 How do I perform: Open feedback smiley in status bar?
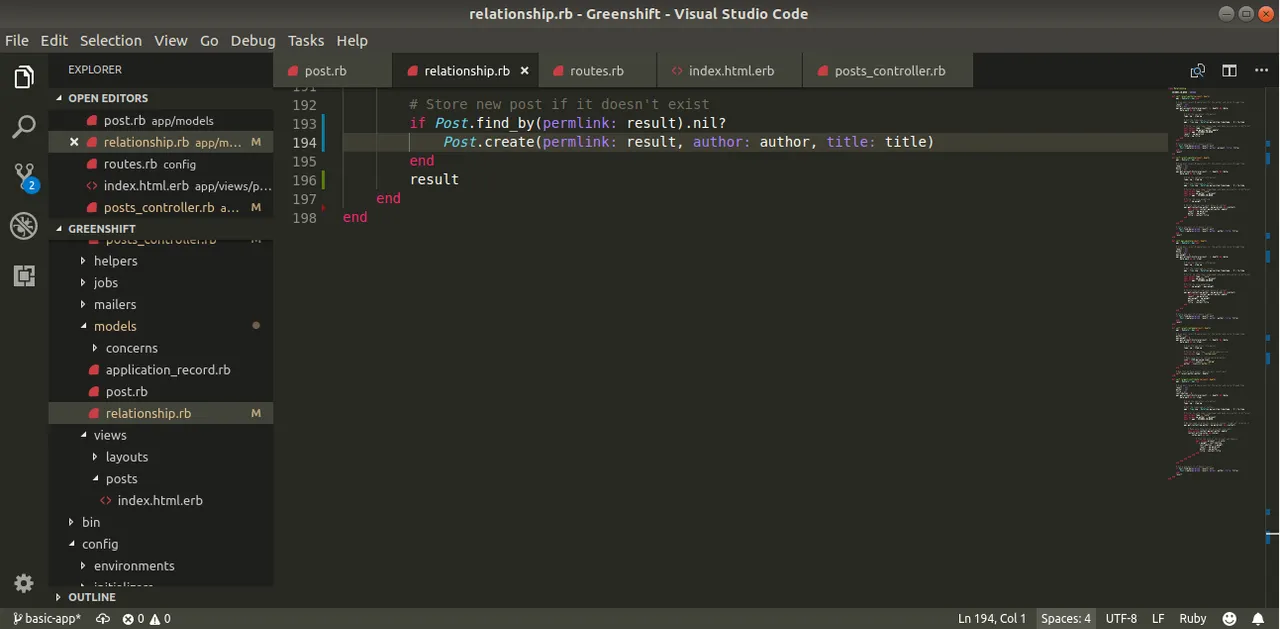tap(1230, 619)
